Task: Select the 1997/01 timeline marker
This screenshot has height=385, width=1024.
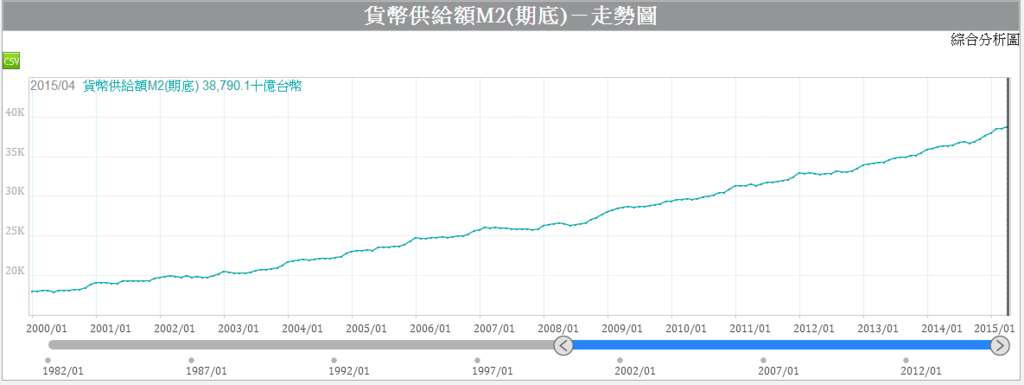Action: pos(477,360)
